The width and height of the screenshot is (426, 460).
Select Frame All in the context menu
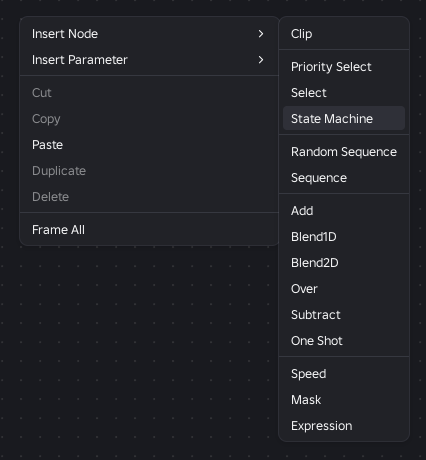pyautogui.click(x=149, y=230)
